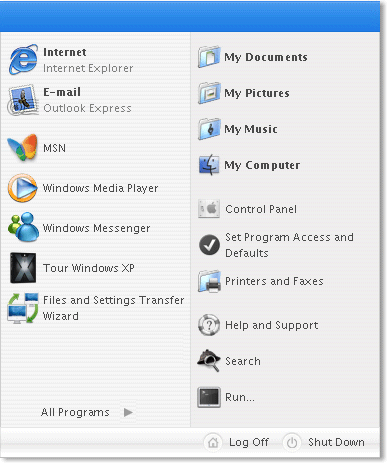This screenshot has width=387, height=463.
Task: Click the Help and Support lifebuoy icon
Action: point(209,325)
